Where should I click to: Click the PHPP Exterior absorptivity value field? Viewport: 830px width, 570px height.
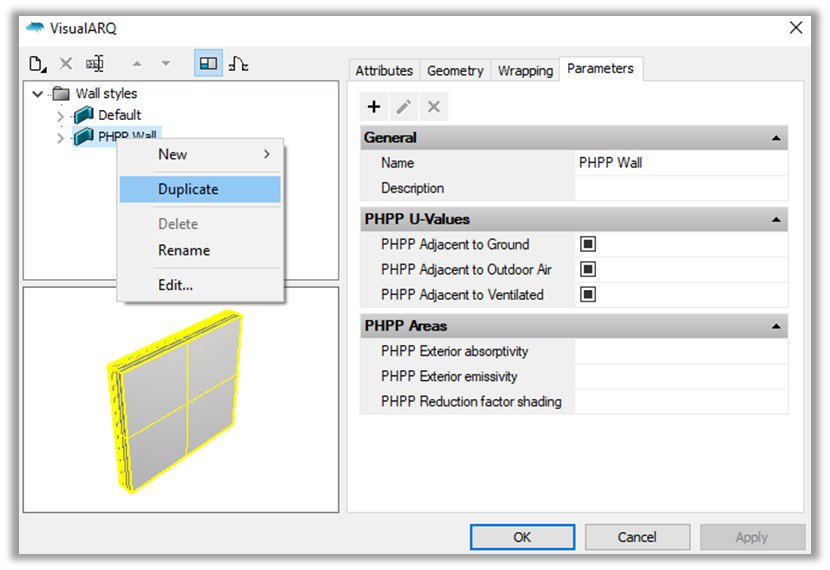pyautogui.click(x=681, y=351)
